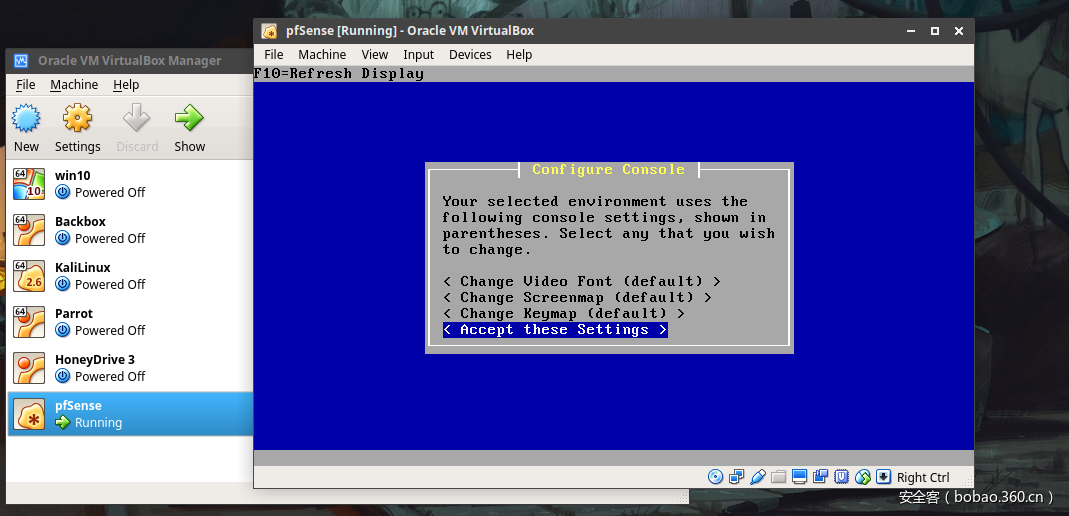This screenshot has height=516, width=1069.
Task: Click the network adapters status icon
Action: [x=736, y=477]
